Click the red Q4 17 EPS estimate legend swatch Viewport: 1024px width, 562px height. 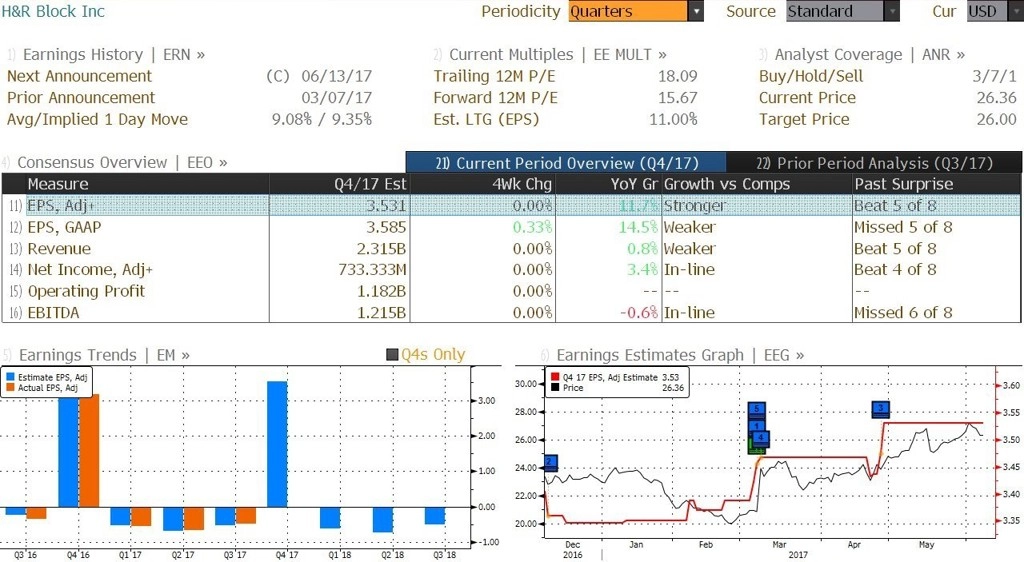tap(555, 377)
